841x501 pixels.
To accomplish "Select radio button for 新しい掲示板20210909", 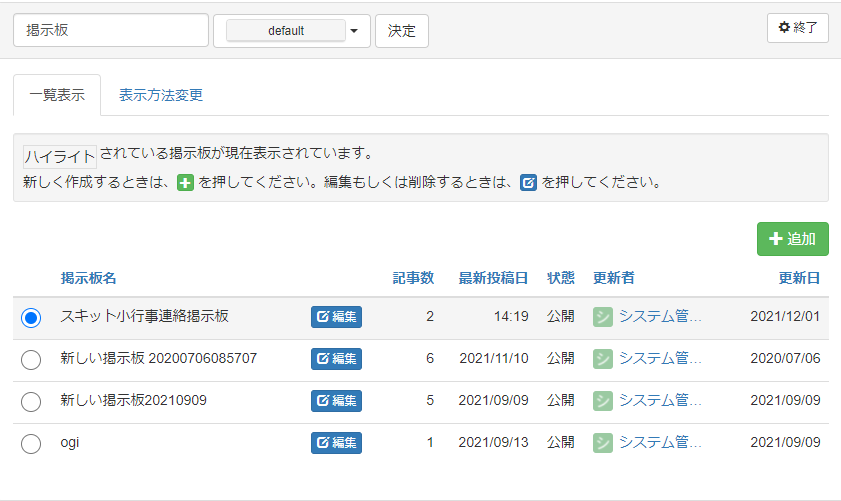I will click(x=31, y=401).
